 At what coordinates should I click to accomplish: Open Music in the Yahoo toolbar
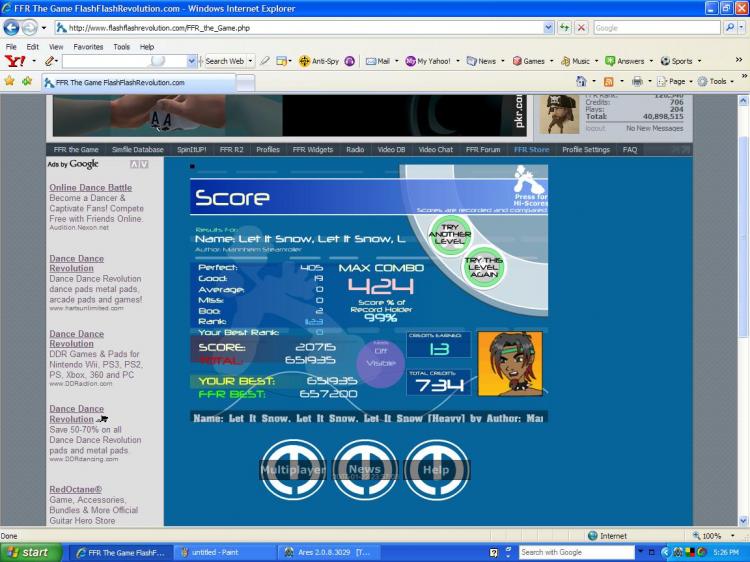575,61
